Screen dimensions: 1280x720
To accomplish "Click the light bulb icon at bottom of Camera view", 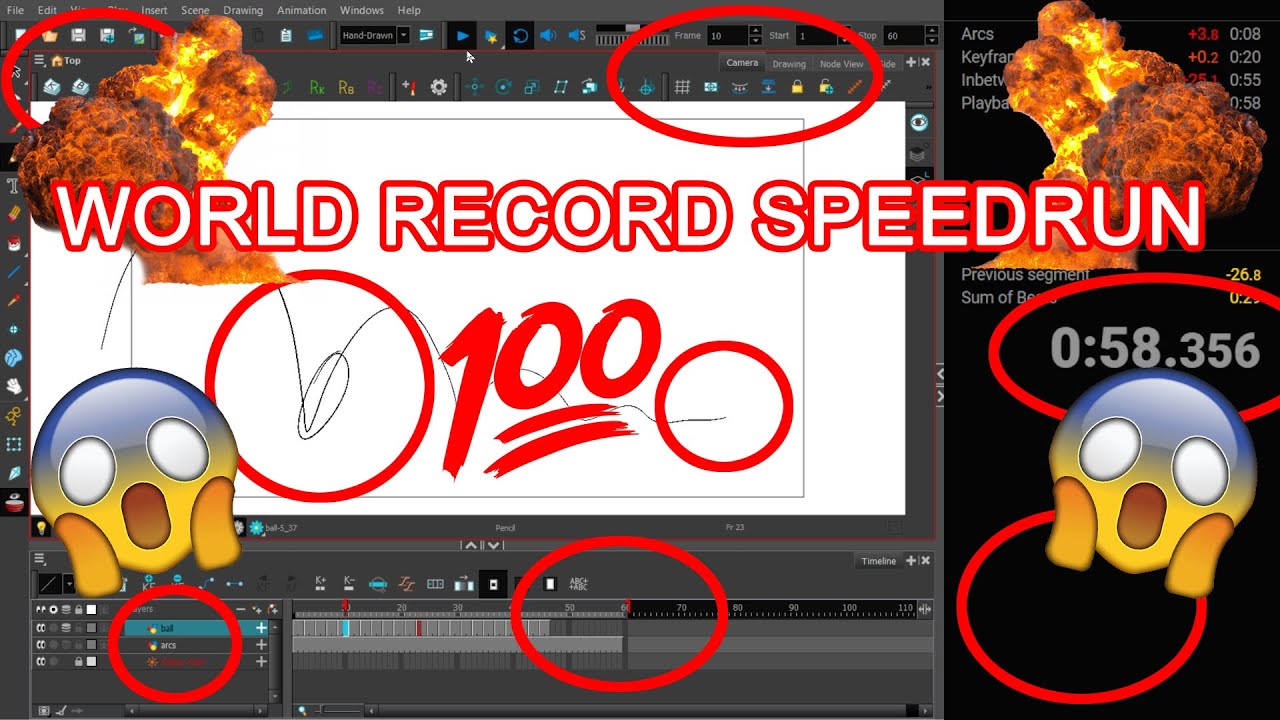I will [42, 527].
